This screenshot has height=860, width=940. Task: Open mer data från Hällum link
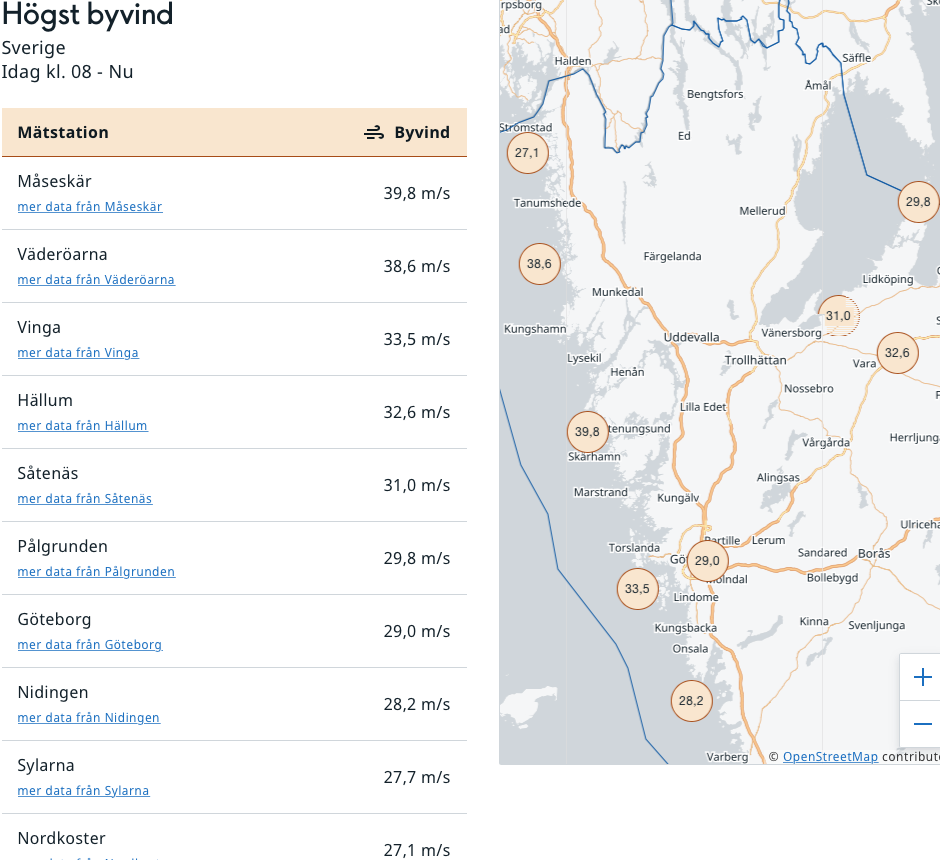[x=82, y=426]
